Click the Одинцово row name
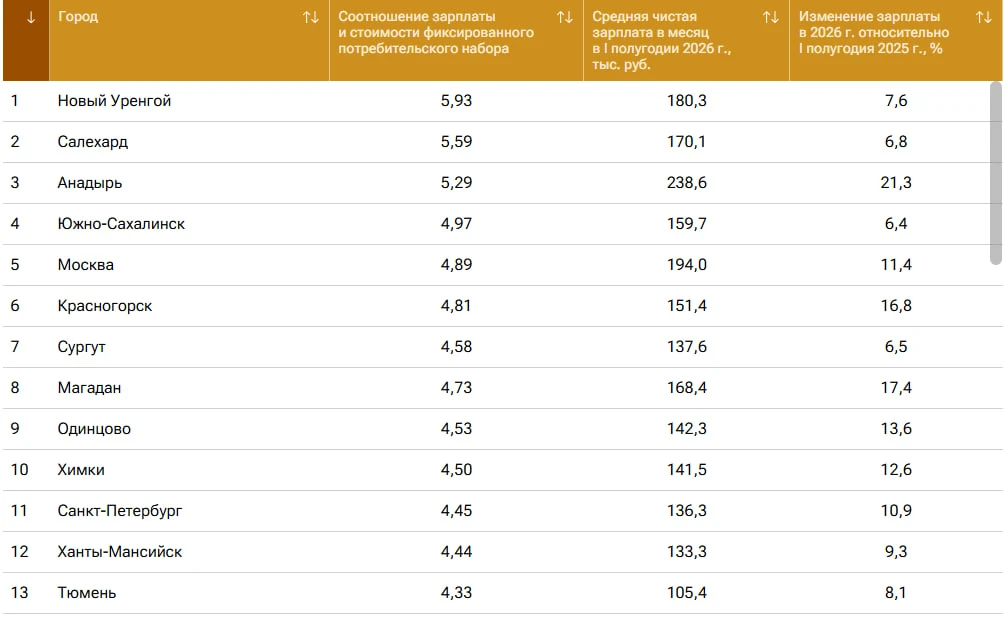 tap(94, 429)
